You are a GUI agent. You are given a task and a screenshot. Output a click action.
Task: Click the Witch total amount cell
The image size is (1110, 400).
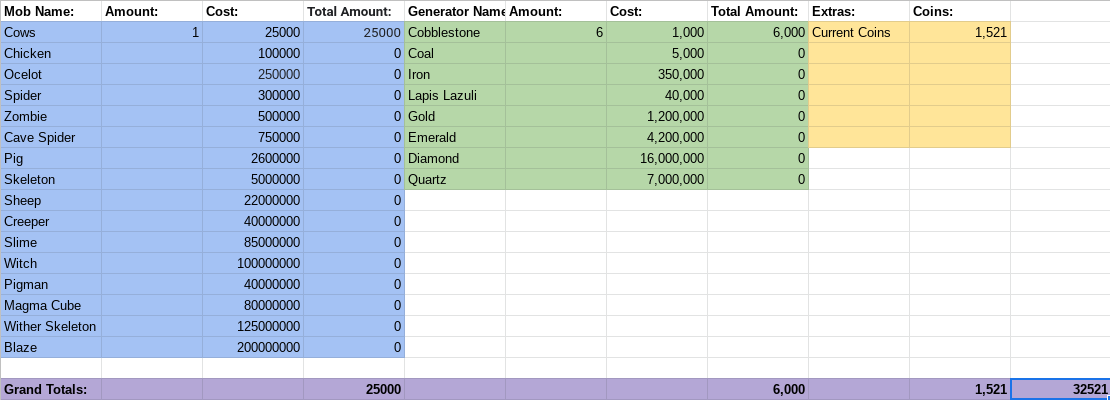point(354,263)
